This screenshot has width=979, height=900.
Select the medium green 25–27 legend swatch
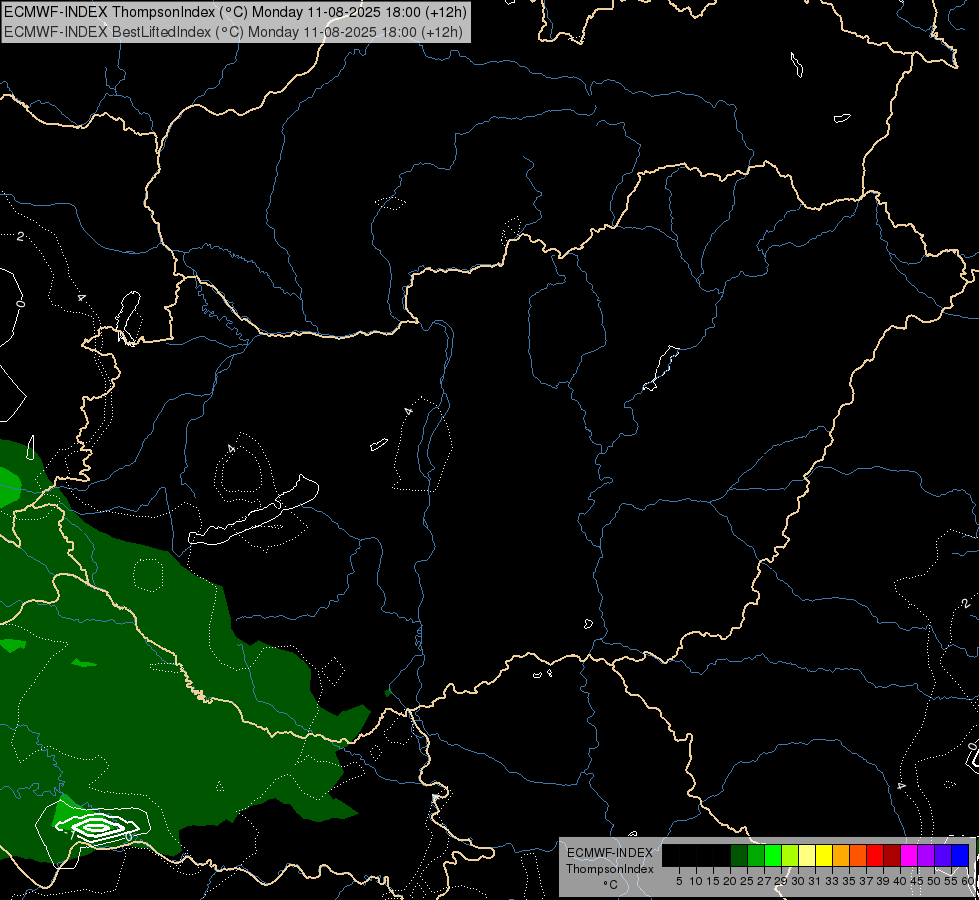click(x=756, y=855)
